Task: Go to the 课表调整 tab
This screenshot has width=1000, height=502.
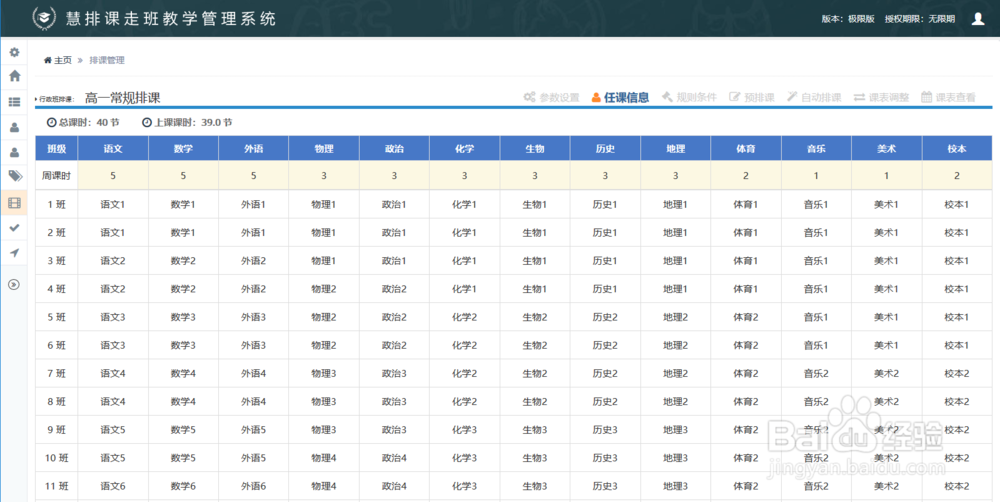Action: pos(881,98)
